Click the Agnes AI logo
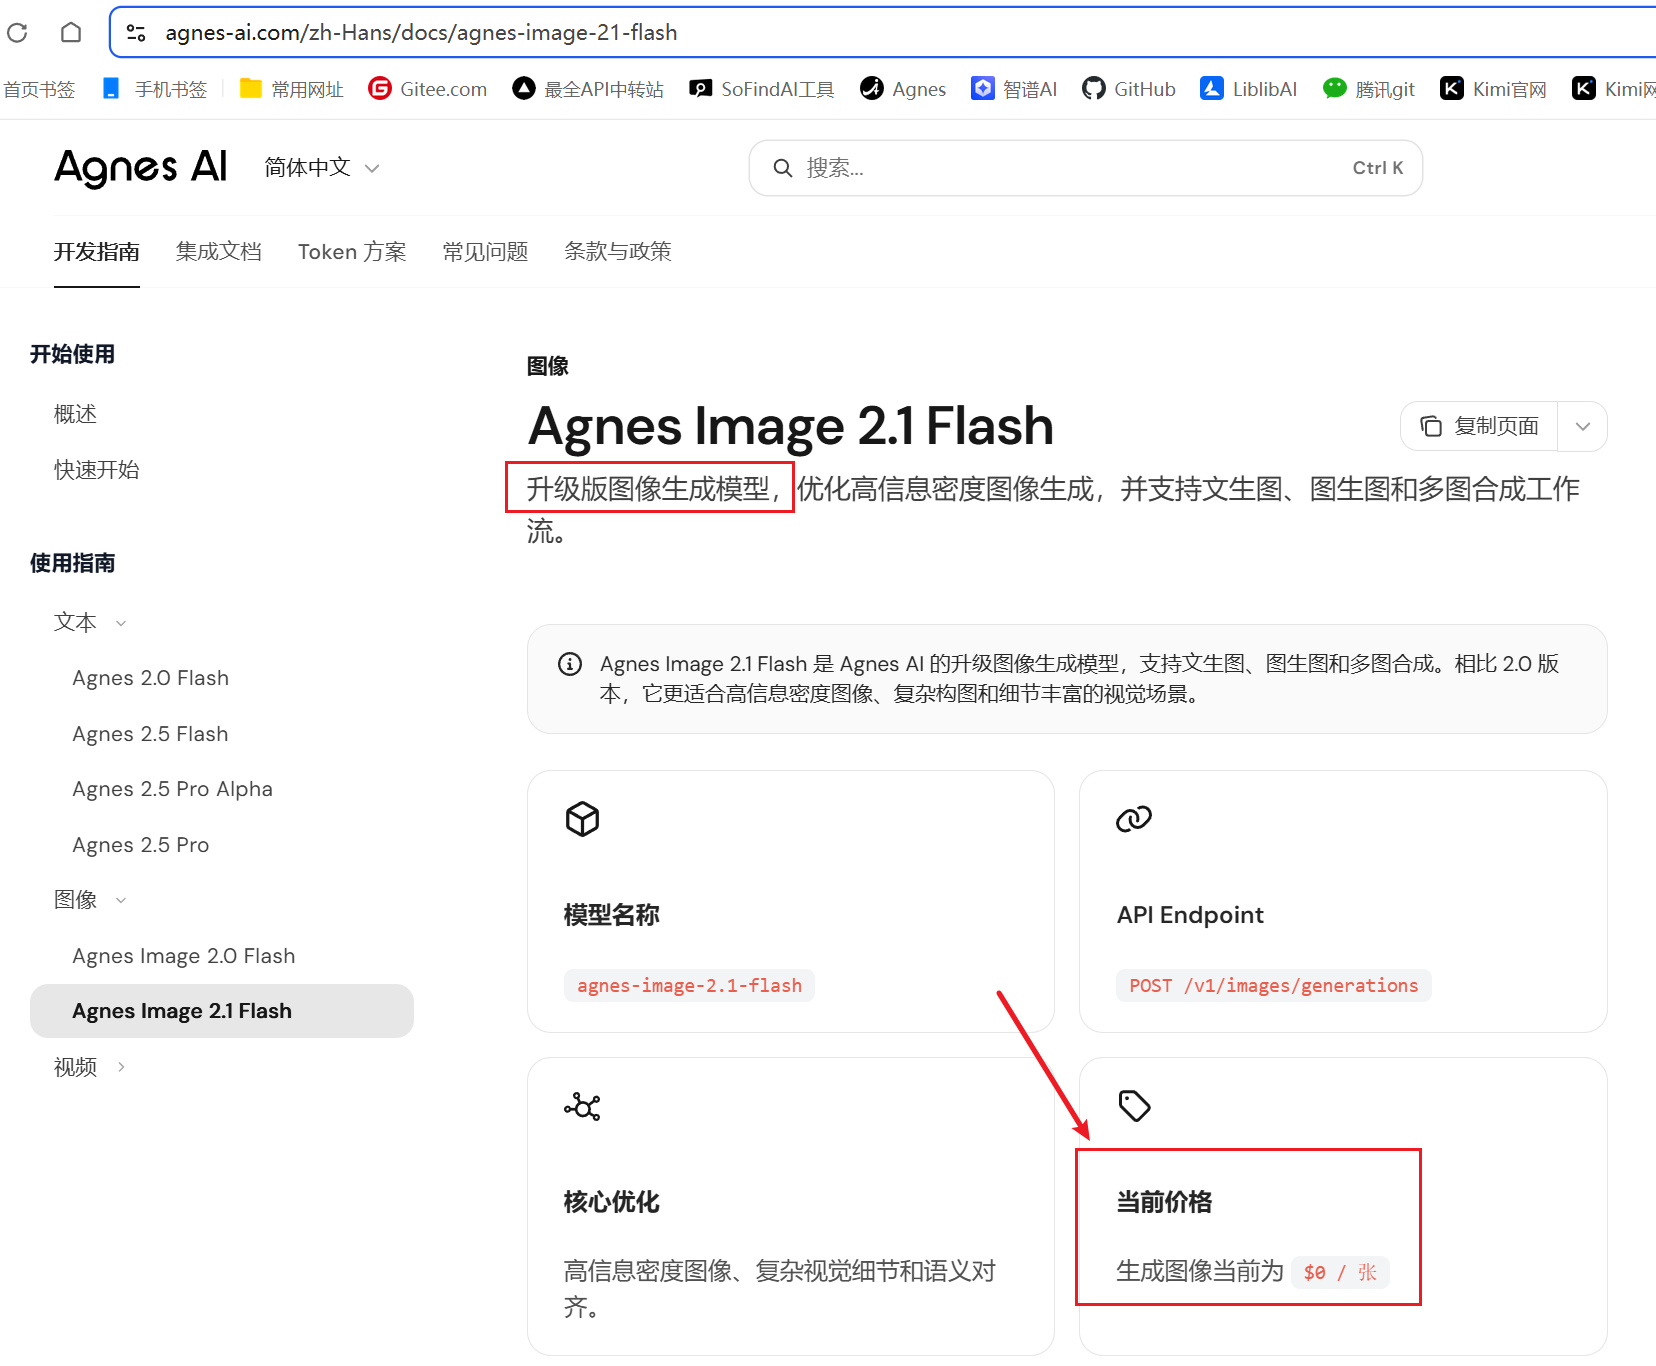The height and width of the screenshot is (1366, 1656). (x=141, y=168)
